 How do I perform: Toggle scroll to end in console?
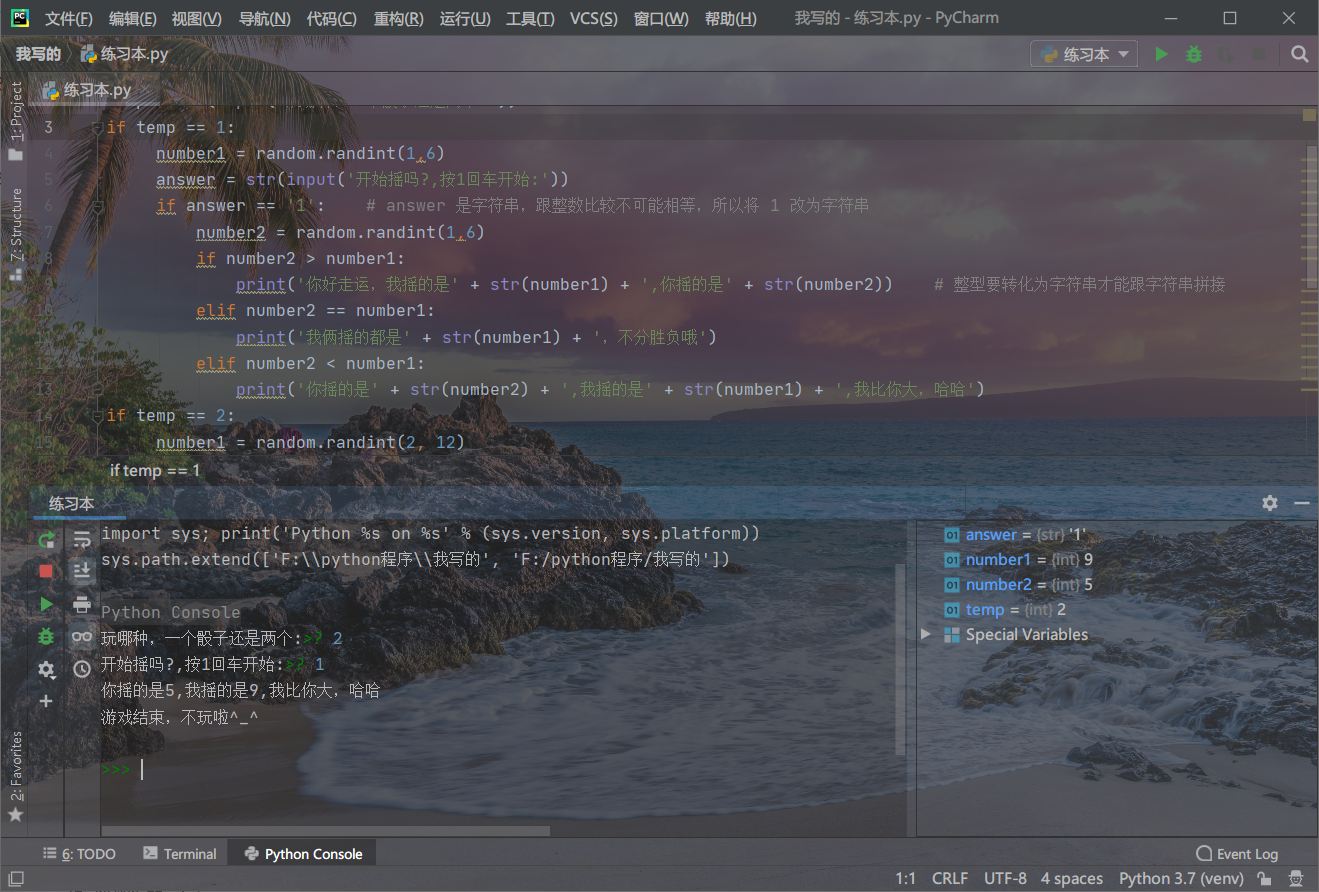click(82, 571)
